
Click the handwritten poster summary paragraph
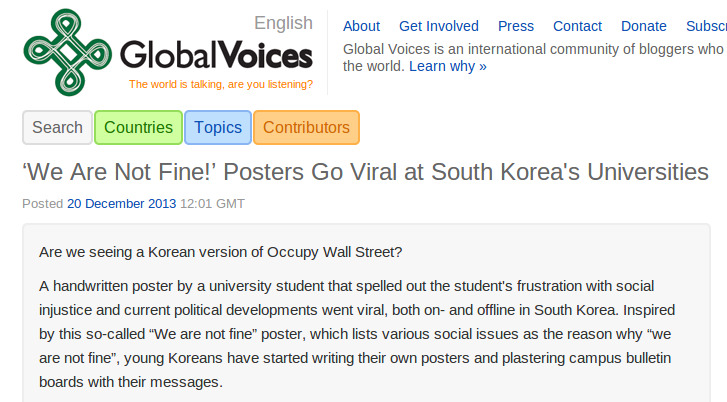pos(357,334)
